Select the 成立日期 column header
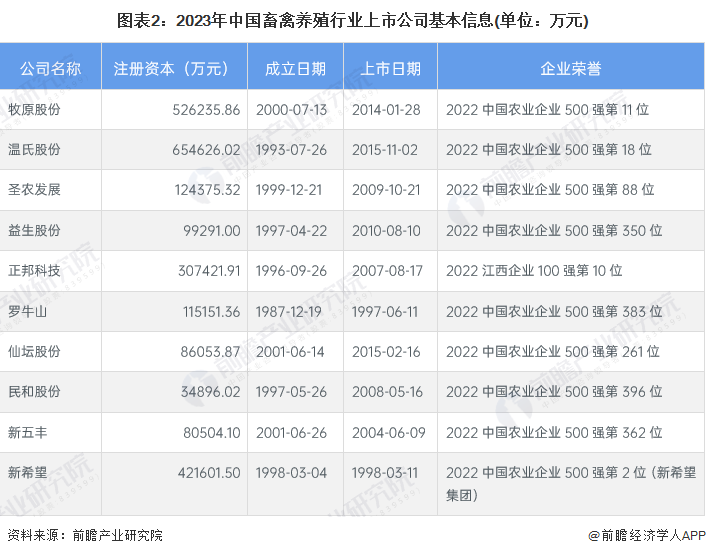Viewport: 706px width, 556px height. [x=295, y=68]
